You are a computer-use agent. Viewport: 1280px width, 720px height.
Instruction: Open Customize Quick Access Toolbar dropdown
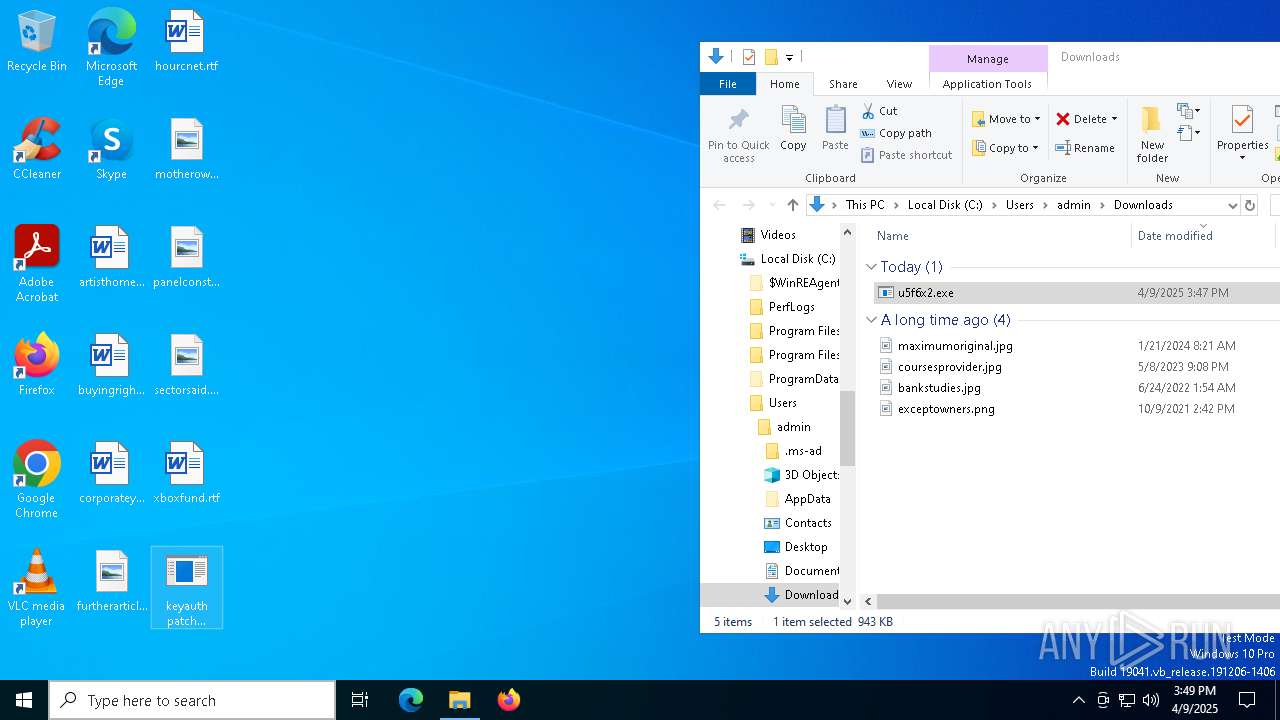coord(789,58)
